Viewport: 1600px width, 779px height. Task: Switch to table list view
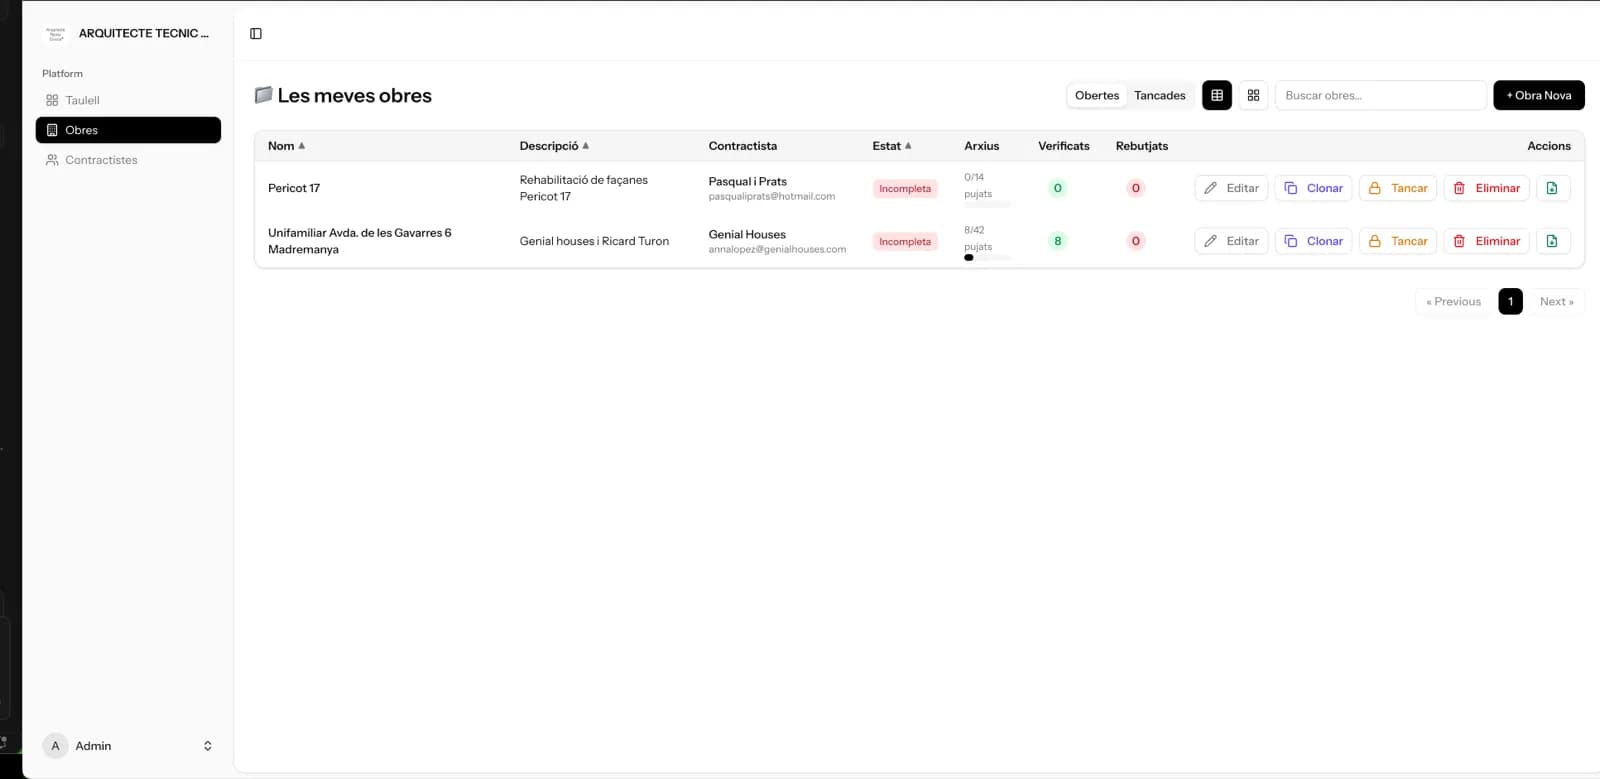tap(1216, 95)
